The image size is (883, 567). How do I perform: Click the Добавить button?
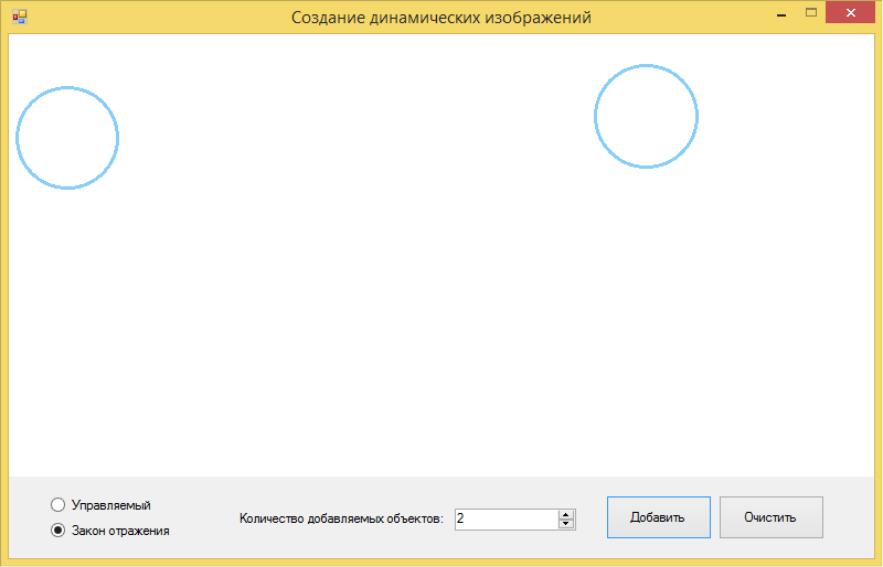(658, 517)
